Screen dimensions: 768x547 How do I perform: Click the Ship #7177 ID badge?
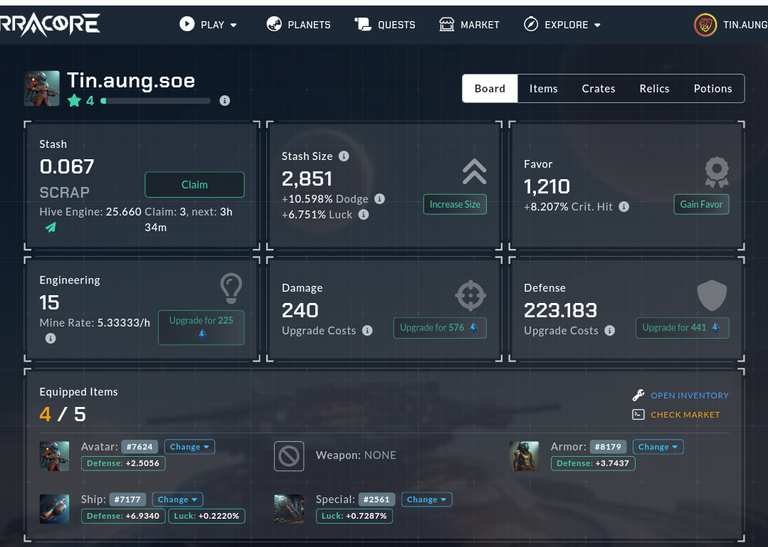[x=127, y=499]
